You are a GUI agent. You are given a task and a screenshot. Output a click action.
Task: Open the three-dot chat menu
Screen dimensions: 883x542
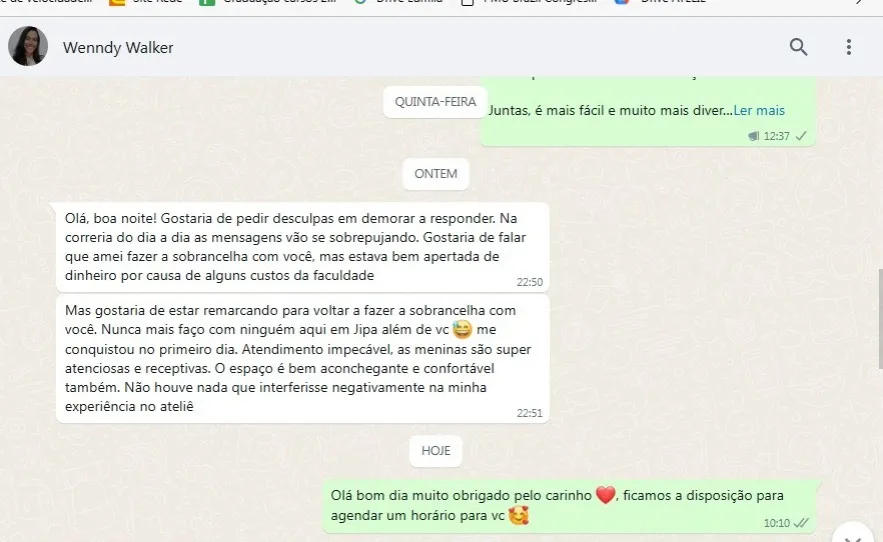[x=849, y=47]
